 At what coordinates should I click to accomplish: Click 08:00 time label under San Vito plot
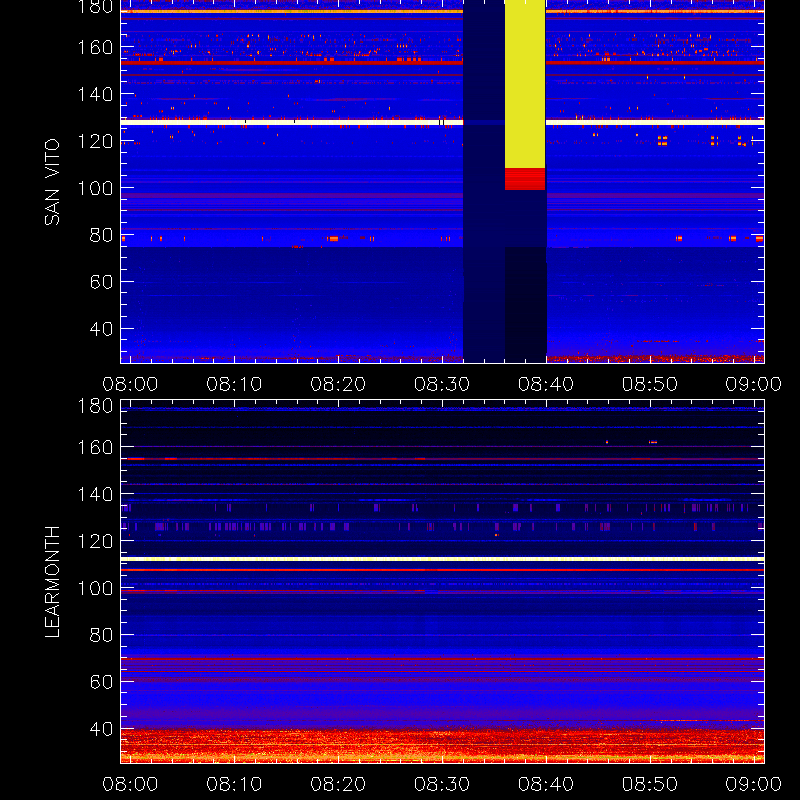pyautogui.click(x=130, y=384)
